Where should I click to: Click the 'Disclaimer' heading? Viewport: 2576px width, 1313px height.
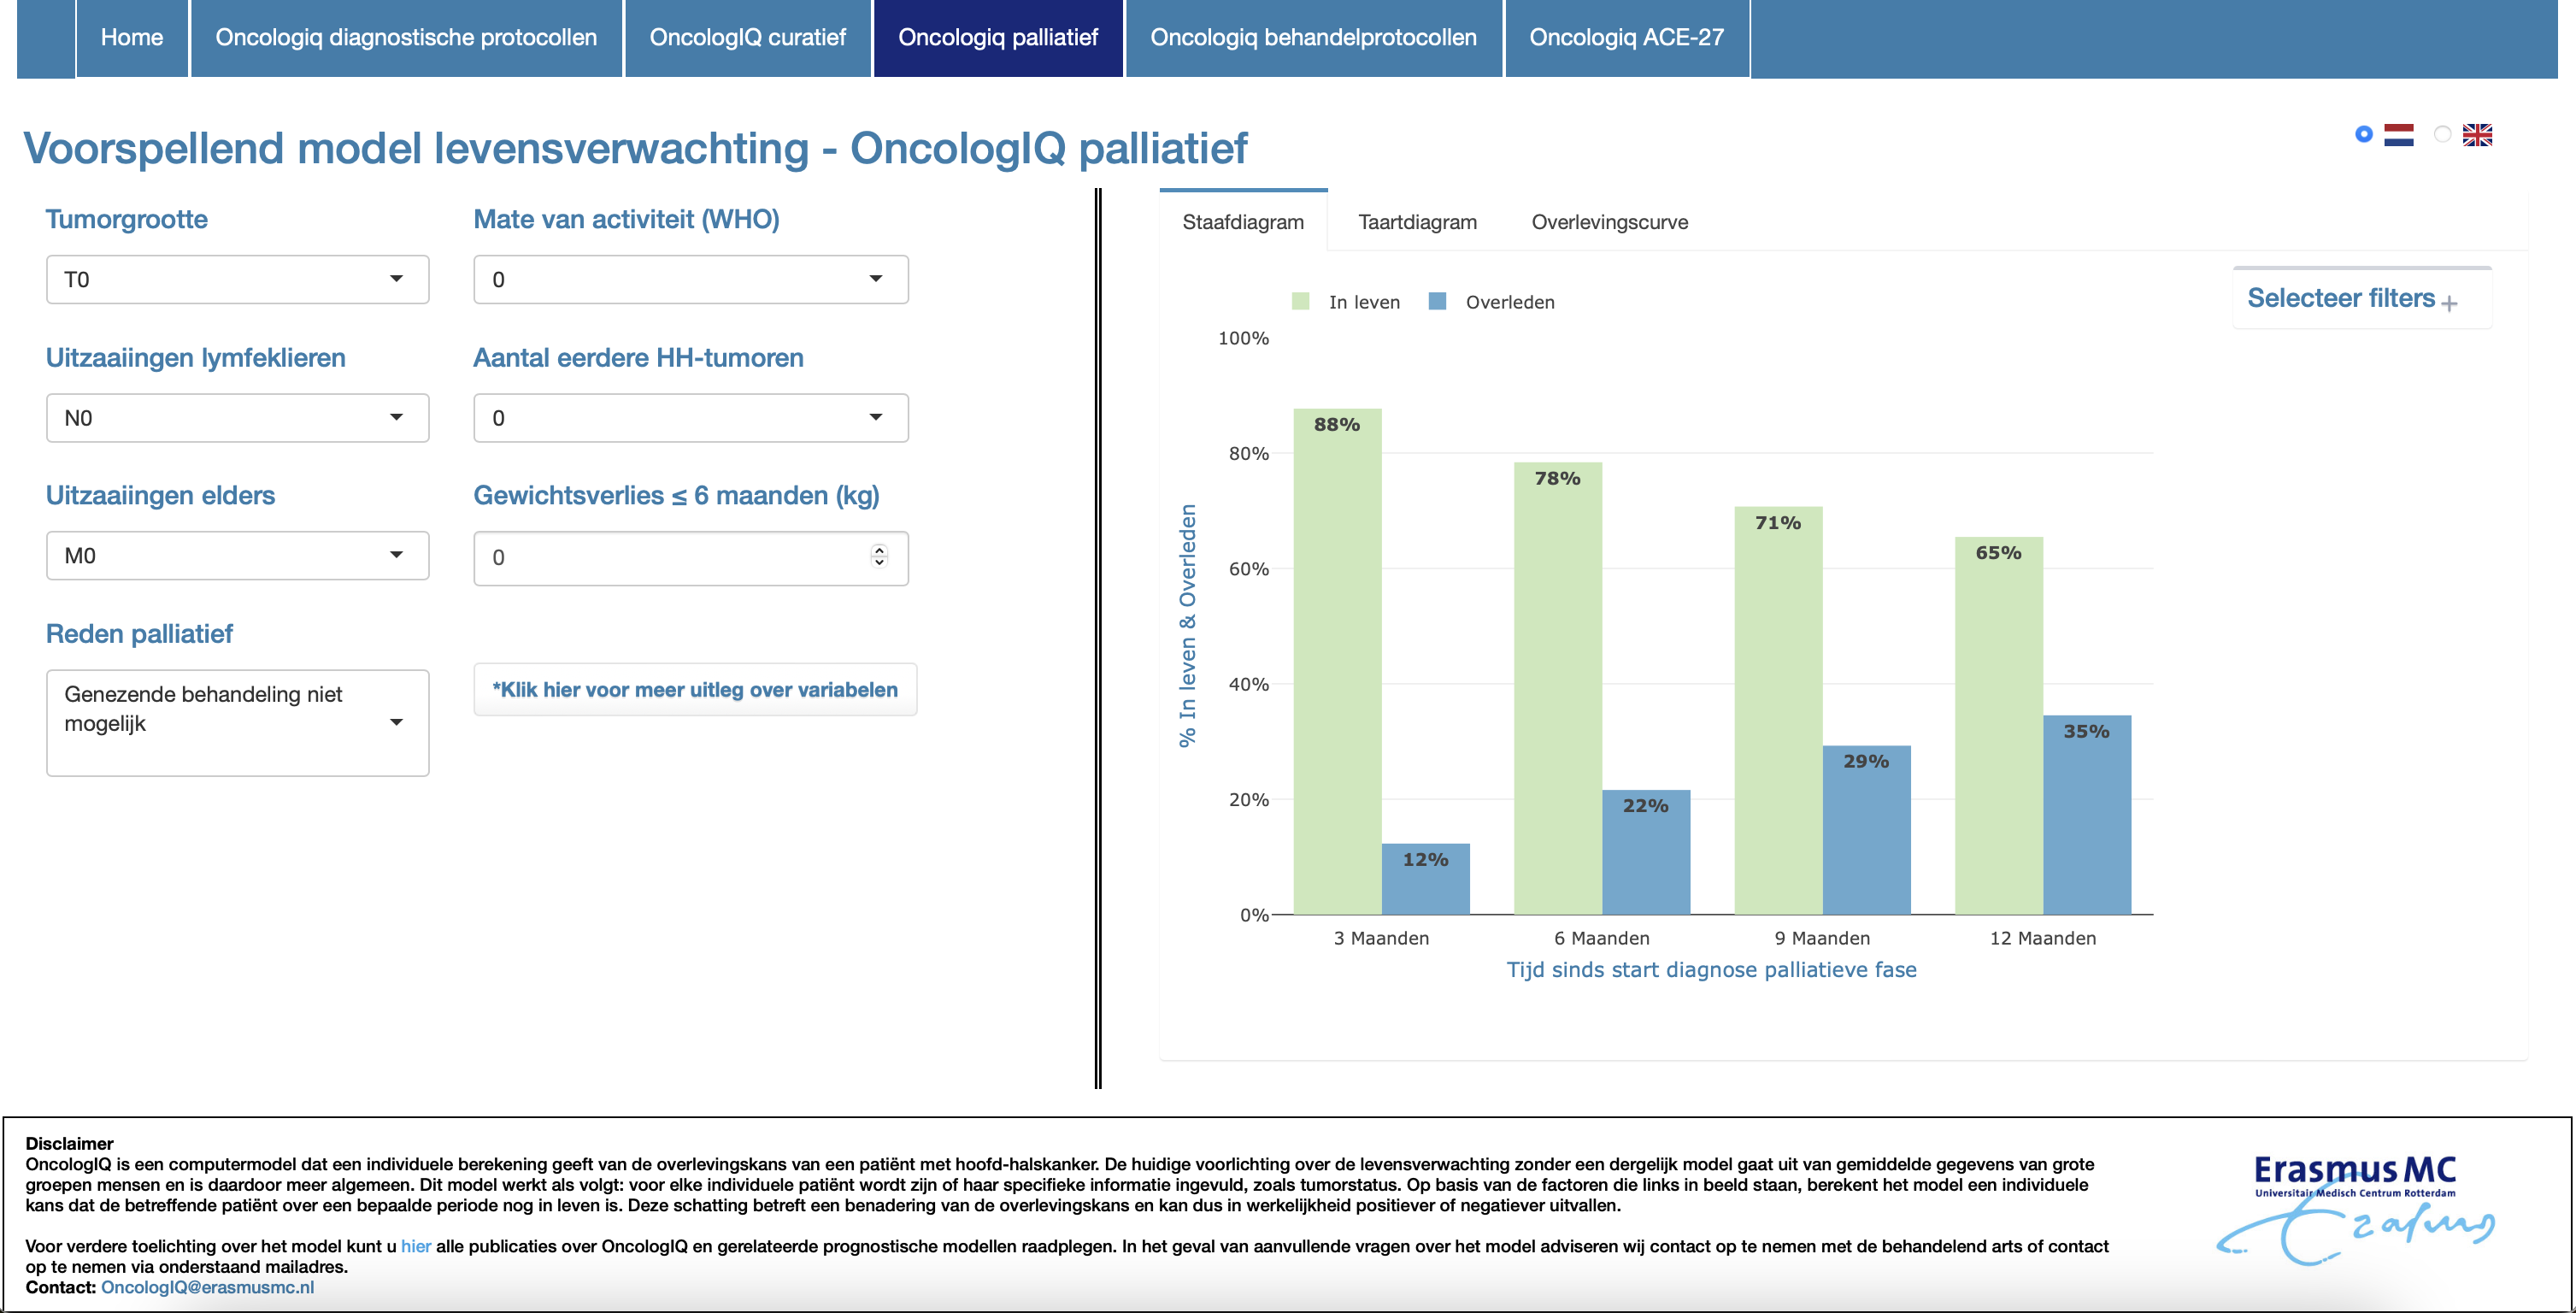[69, 1143]
